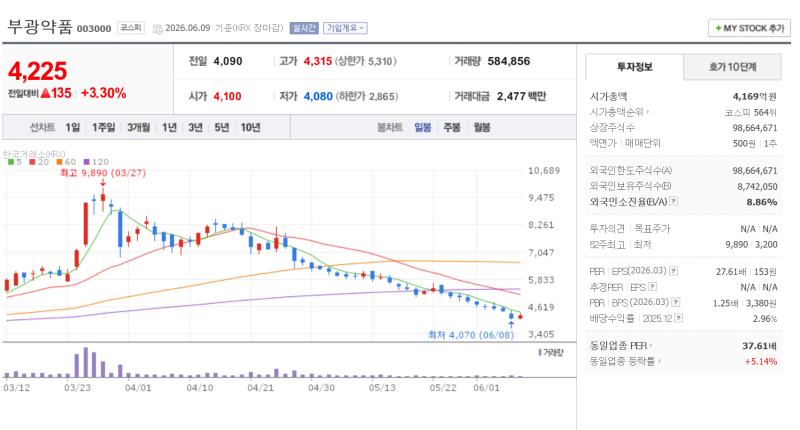Open help icon next to 추정PER EPS
800x430 pixels.
(652, 287)
